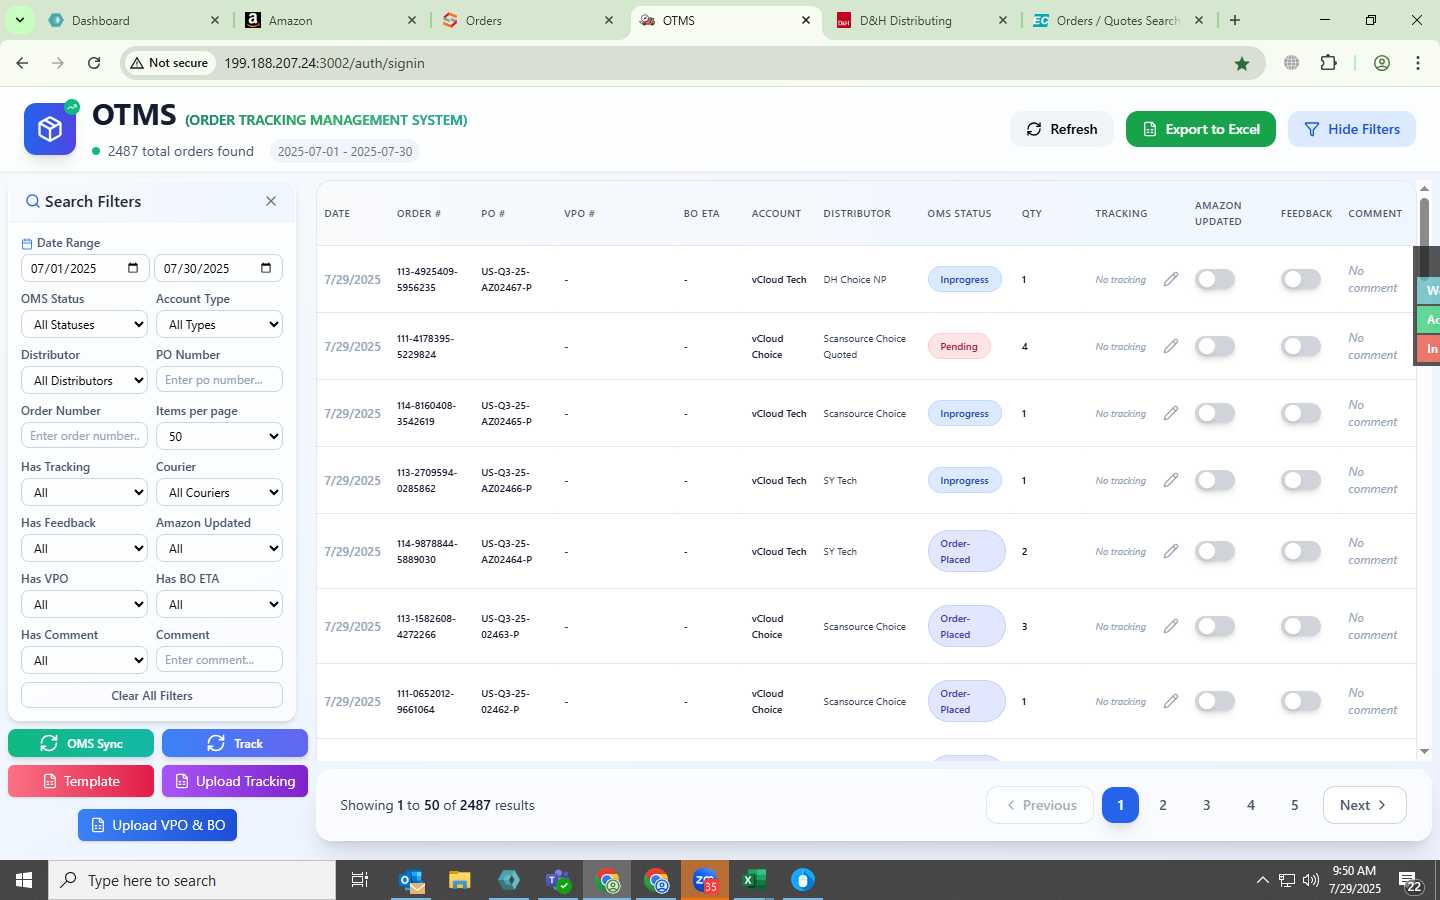Screen dimensions: 1440x900
Task: Toggle Feedback for order 113-2709594-0285862
Action: 1301,480
